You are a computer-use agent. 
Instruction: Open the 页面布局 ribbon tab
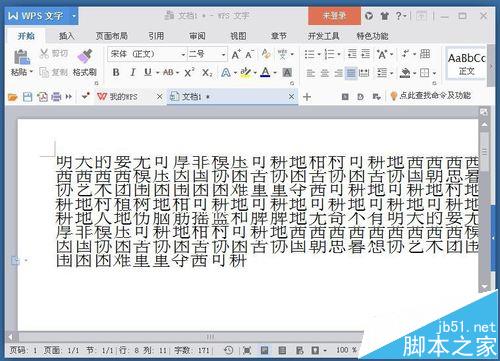tap(112, 36)
